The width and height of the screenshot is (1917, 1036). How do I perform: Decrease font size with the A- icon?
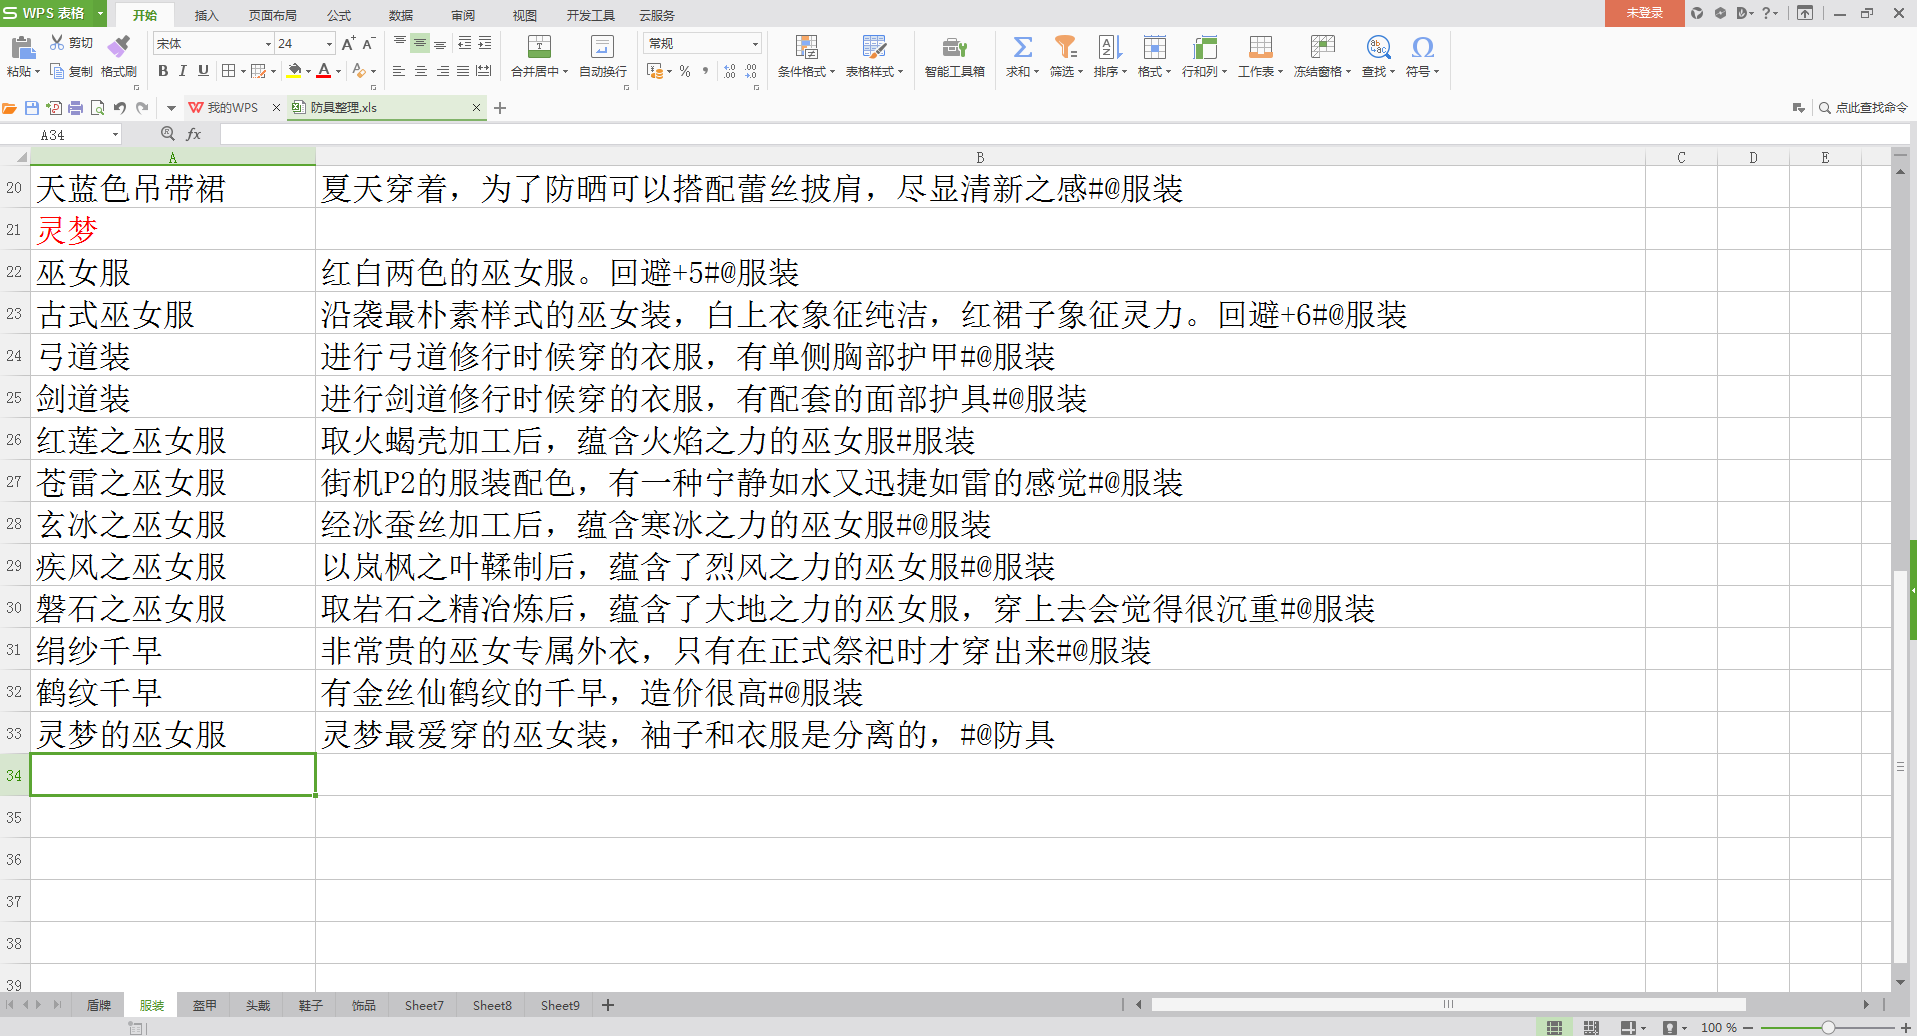click(368, 43)
